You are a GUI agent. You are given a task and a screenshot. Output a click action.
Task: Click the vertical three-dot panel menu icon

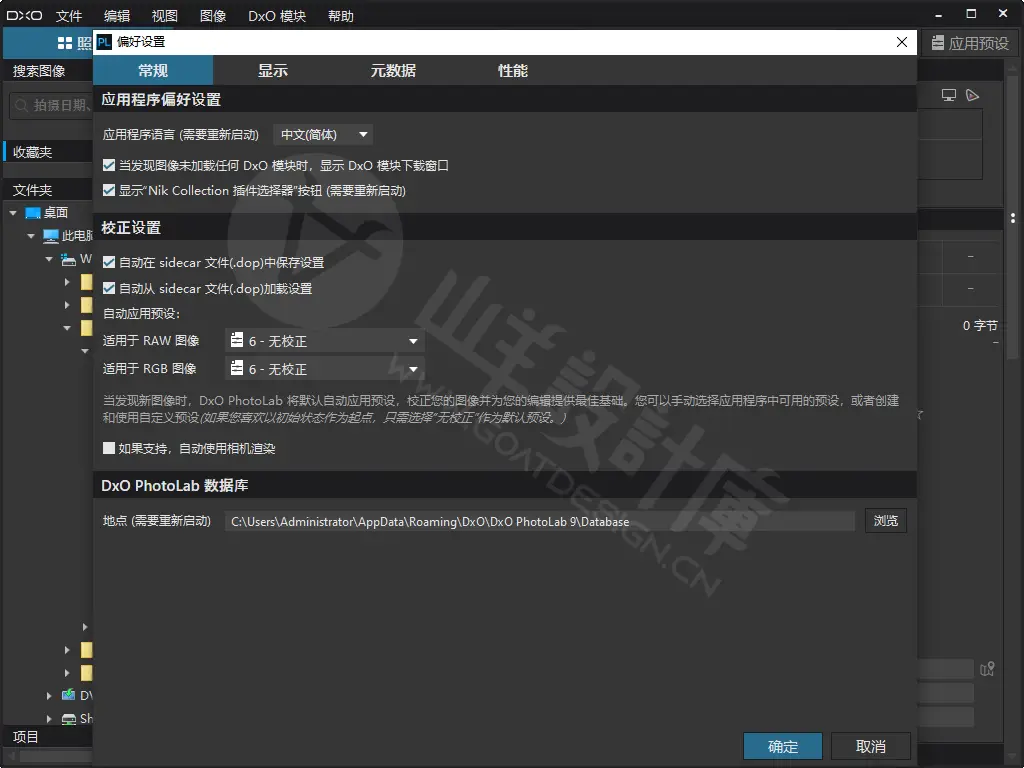[1013, 218]
